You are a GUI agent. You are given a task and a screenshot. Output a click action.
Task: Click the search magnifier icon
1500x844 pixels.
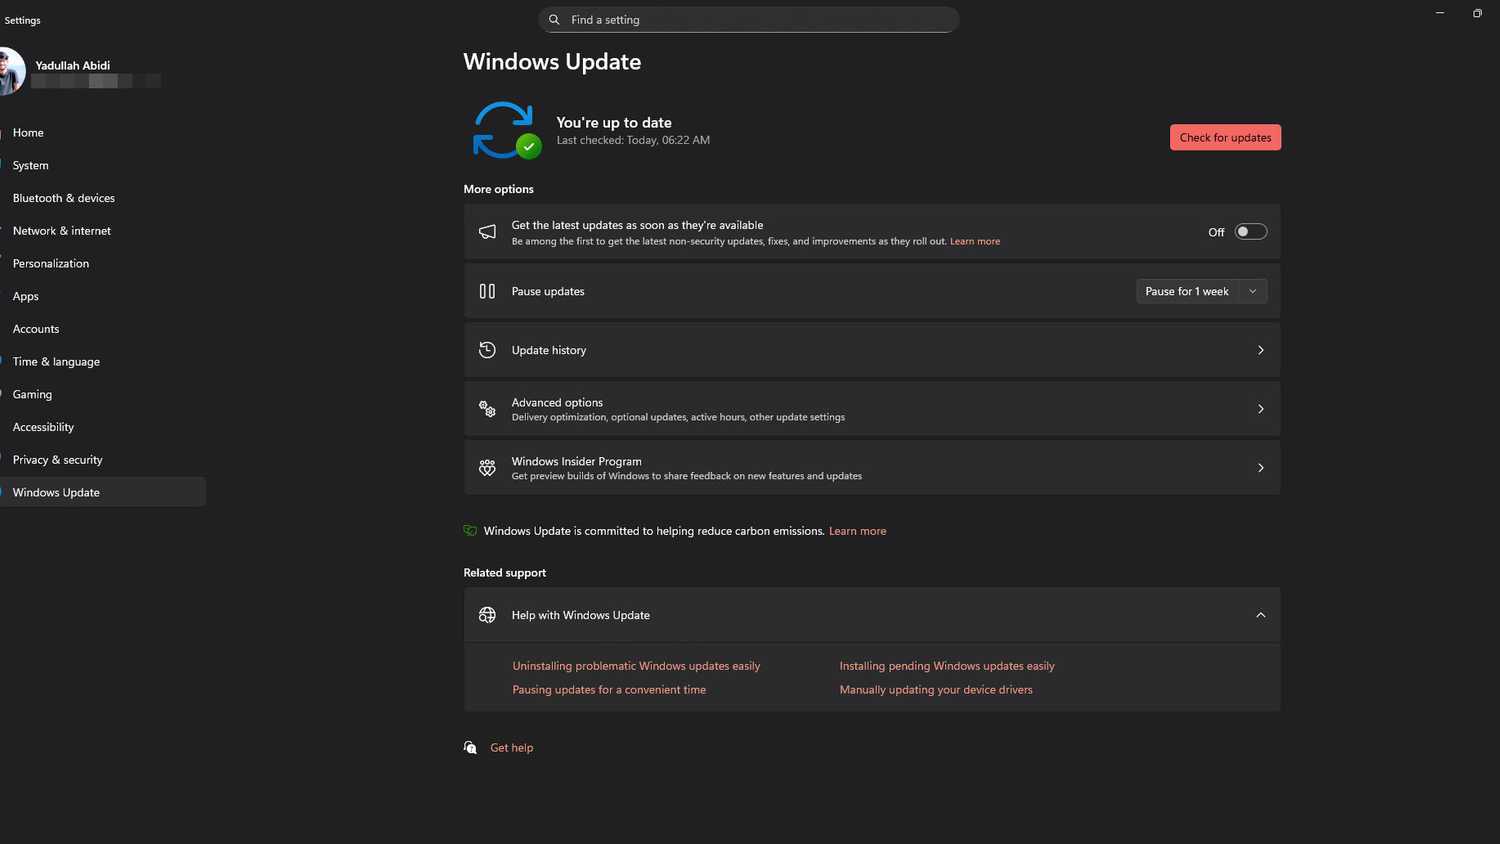[554, 20]
